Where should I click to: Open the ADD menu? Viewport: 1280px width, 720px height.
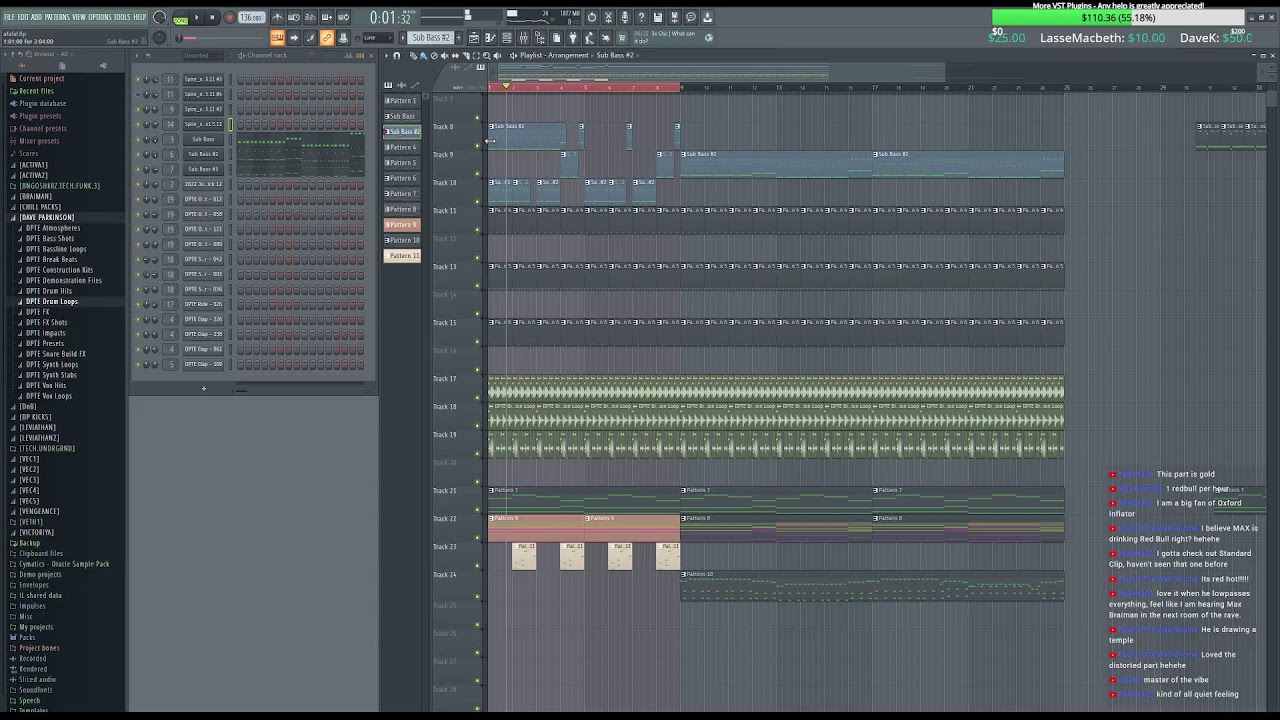[x=36, y=17]
